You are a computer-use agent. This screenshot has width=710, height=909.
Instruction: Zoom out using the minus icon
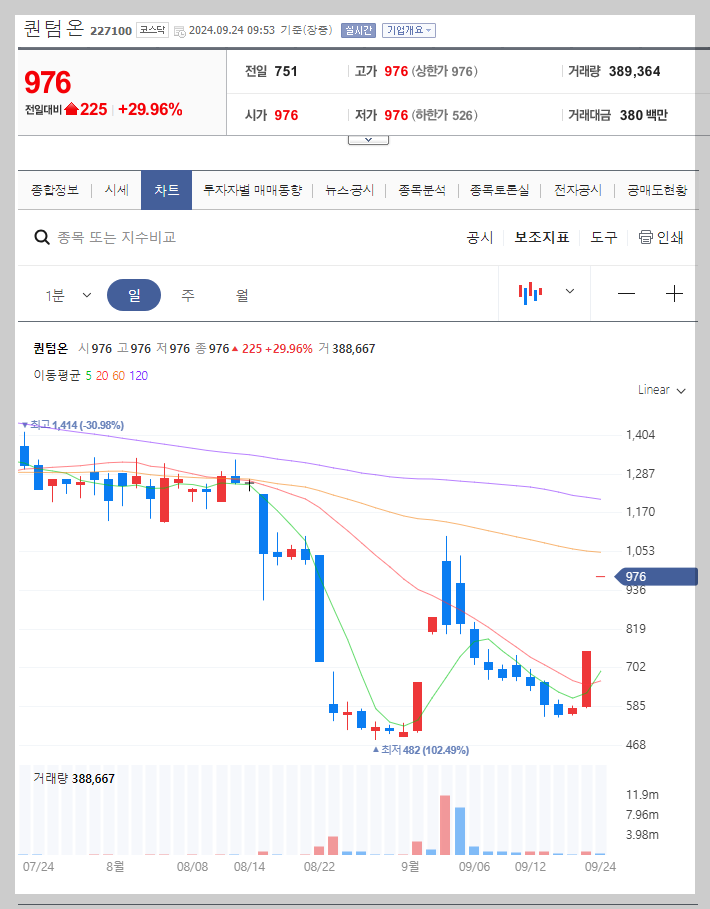point(626,294)
